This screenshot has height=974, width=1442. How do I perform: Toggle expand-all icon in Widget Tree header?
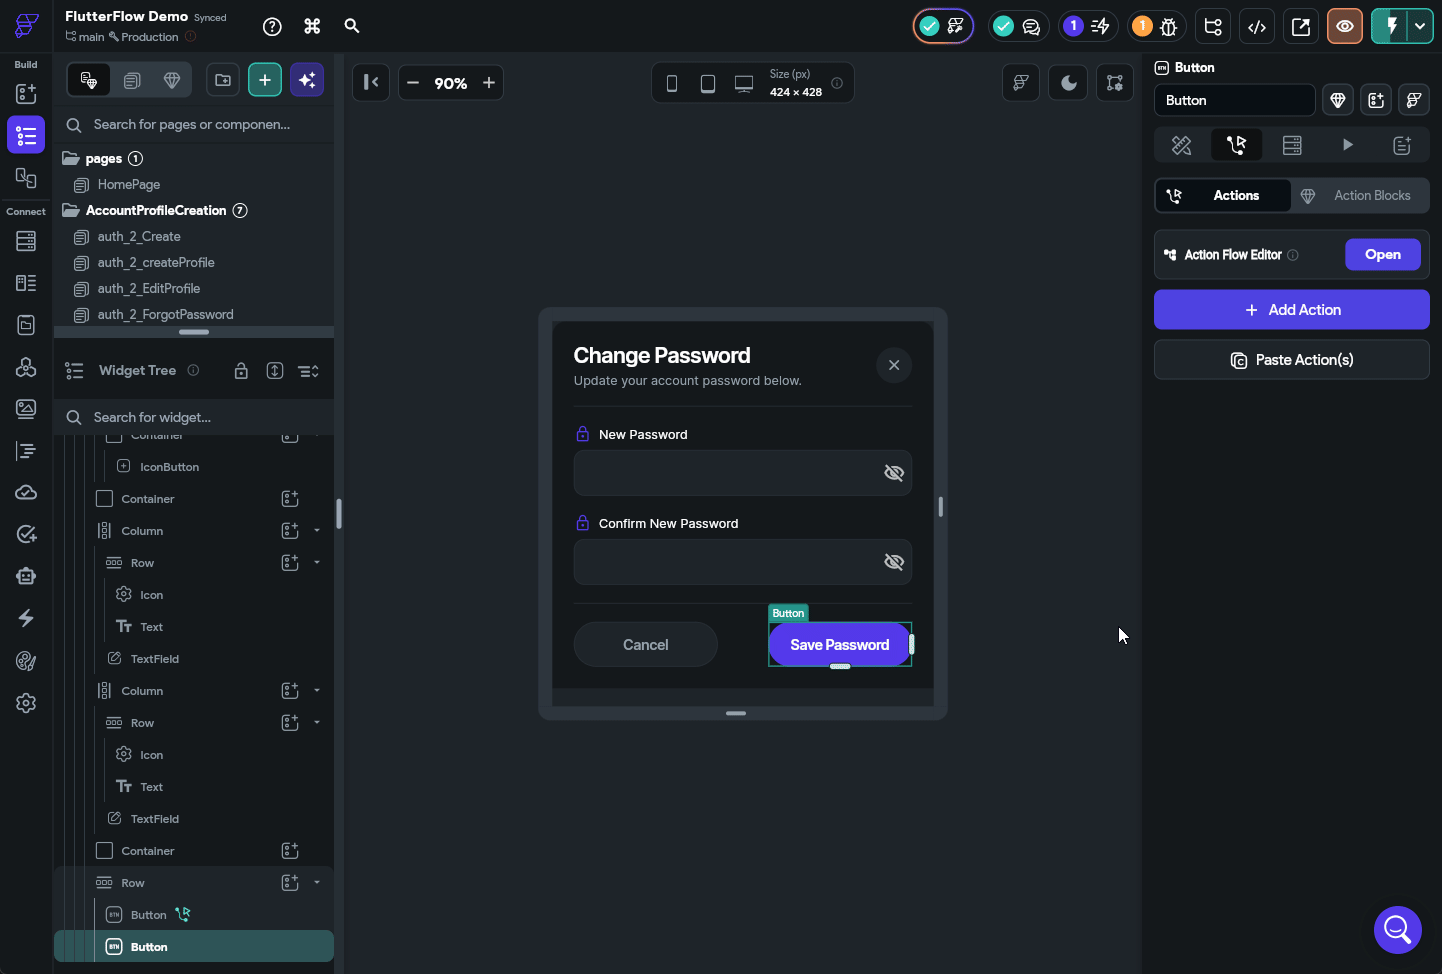(275, 371)
